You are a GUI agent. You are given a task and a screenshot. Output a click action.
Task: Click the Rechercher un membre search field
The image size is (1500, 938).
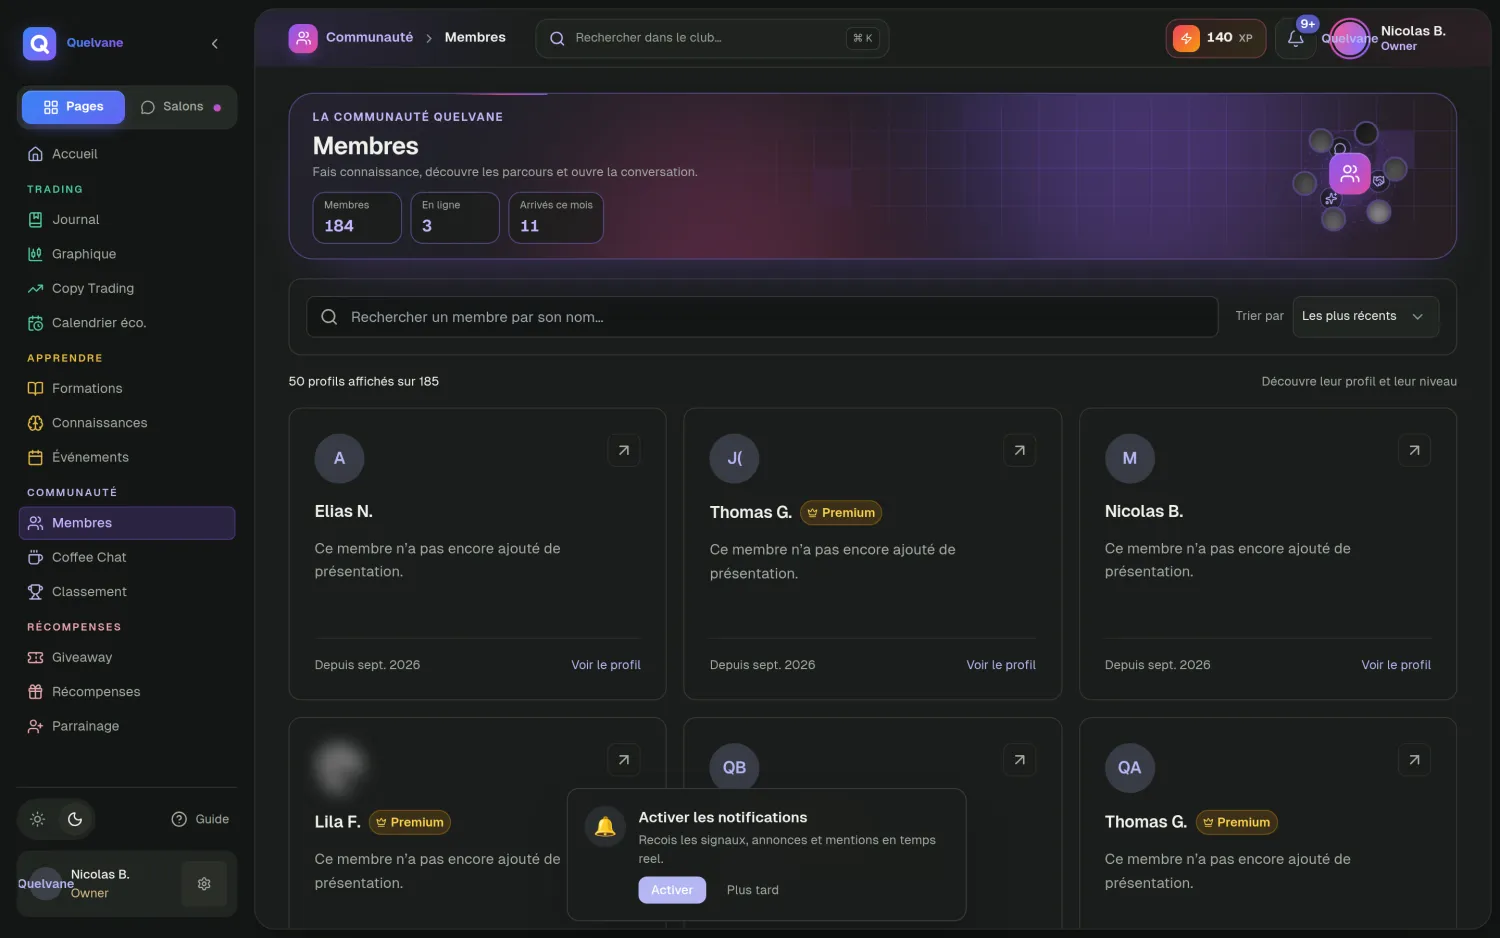pyautogui.click(x=762, y=317)
